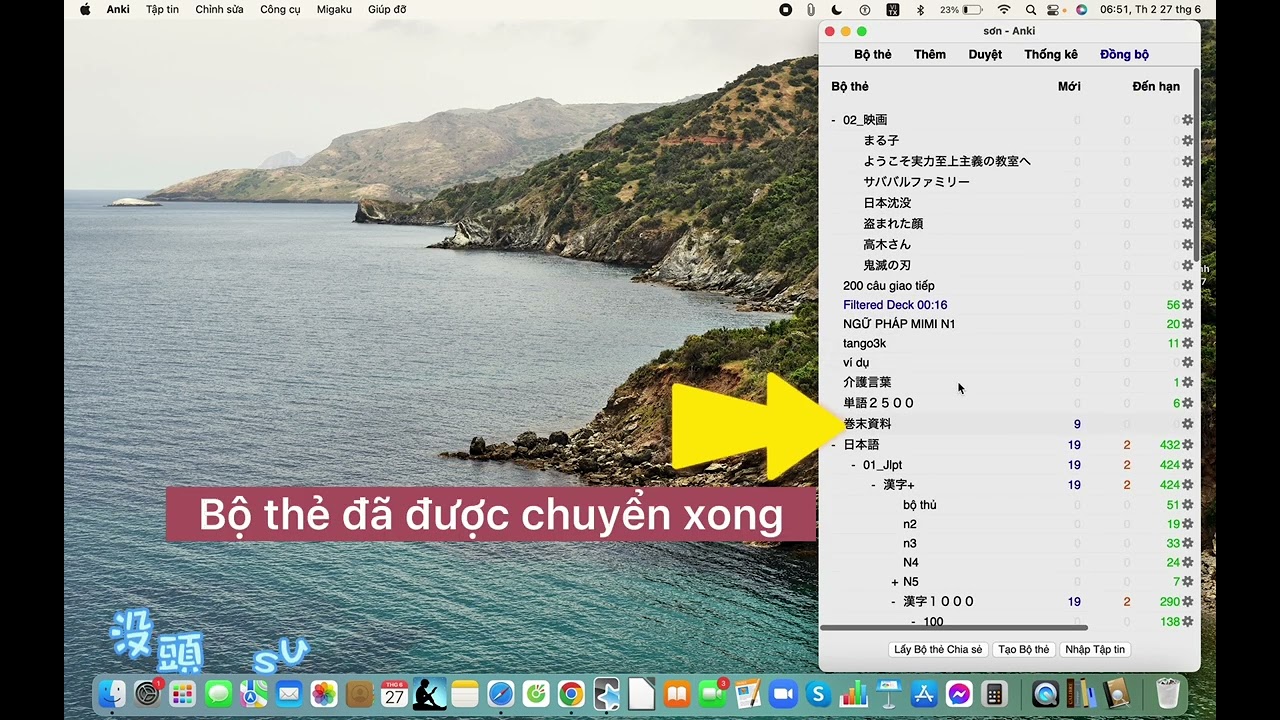Collapse the 01_Jlpt subdeck
The width and height of the screenshot is (1280, 720).
click(x=853, y=465)
